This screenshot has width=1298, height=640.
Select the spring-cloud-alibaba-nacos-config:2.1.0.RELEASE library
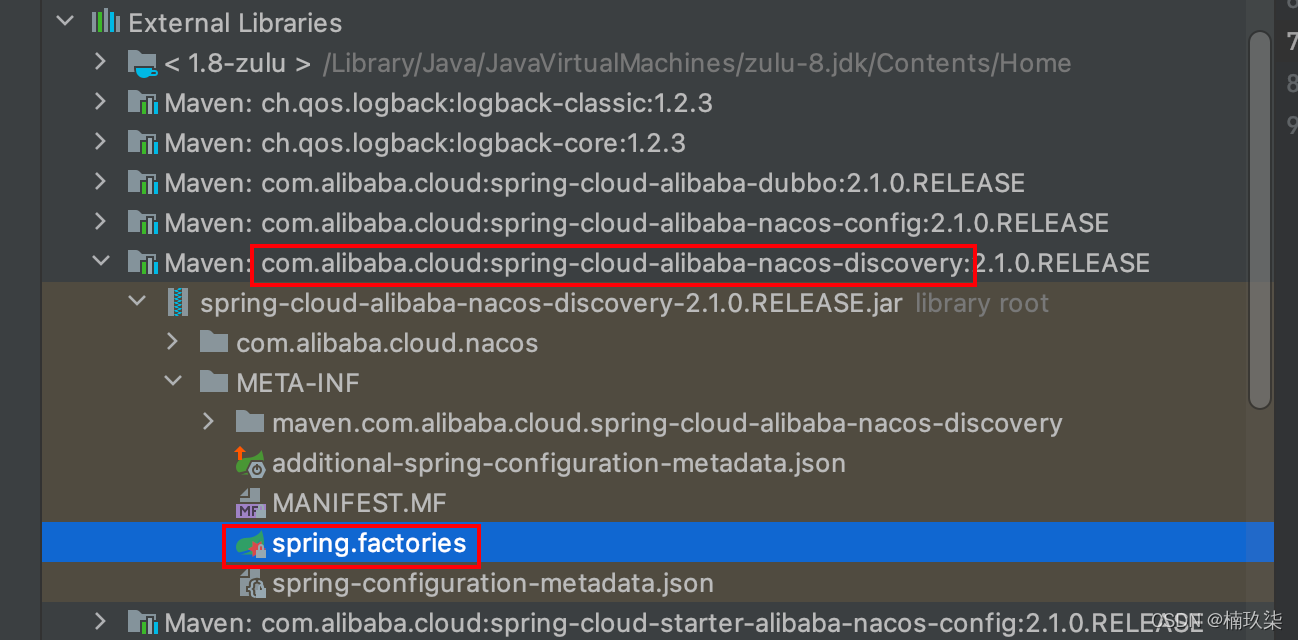point(636,223)
